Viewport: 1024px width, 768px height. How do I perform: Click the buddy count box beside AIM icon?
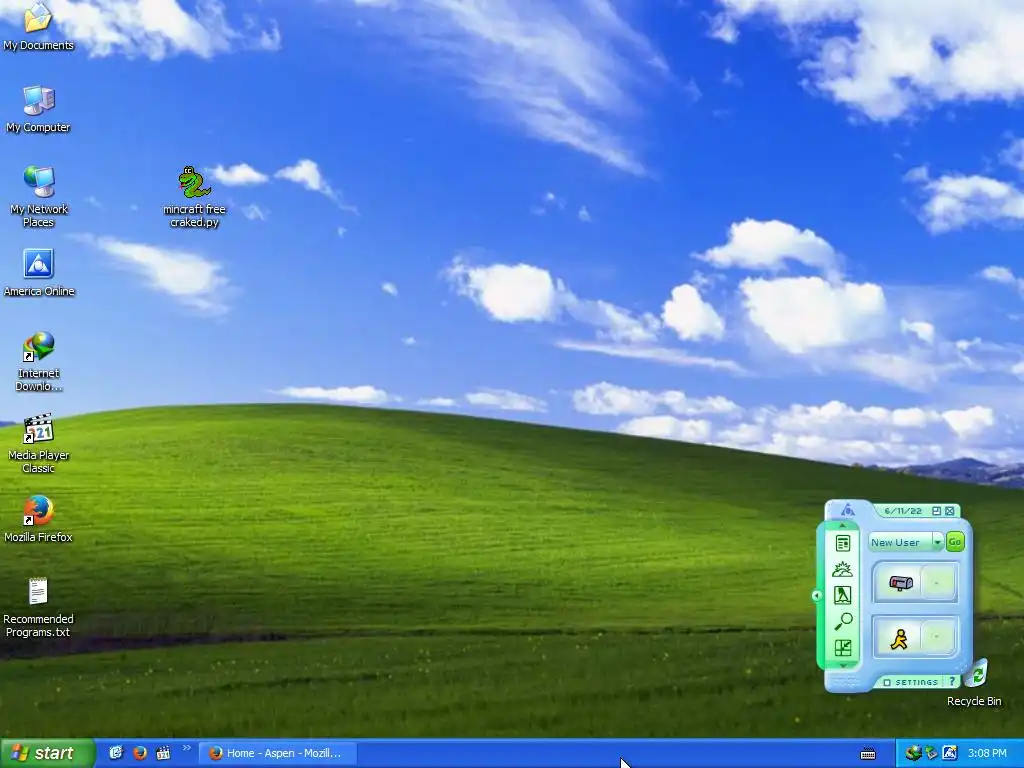(x=938, y=638)
